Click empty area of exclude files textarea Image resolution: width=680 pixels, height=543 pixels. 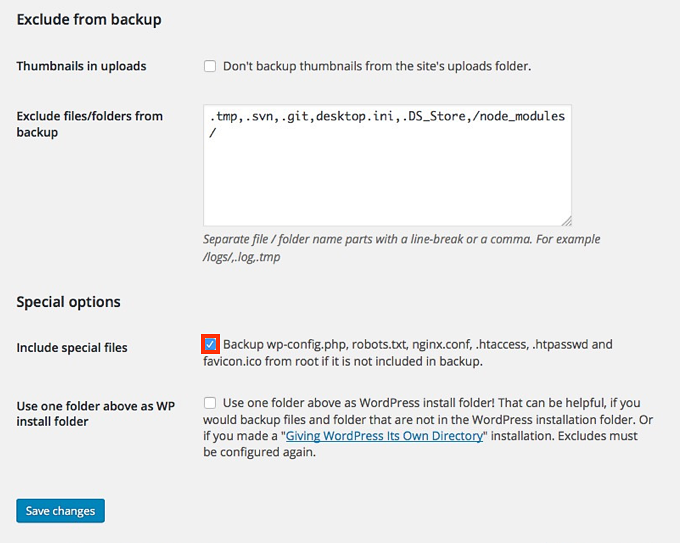(x=387, y=185)
